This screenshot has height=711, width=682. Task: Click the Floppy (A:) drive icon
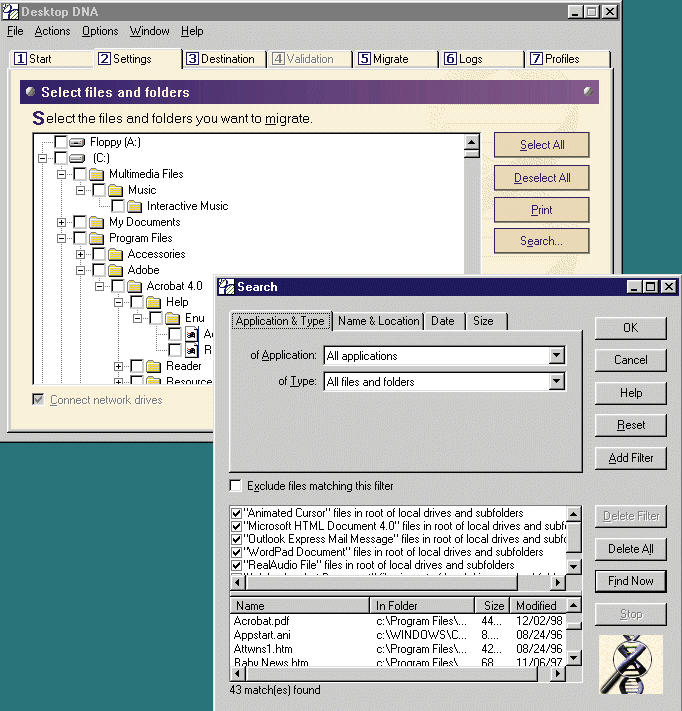(x=78, y=142)
